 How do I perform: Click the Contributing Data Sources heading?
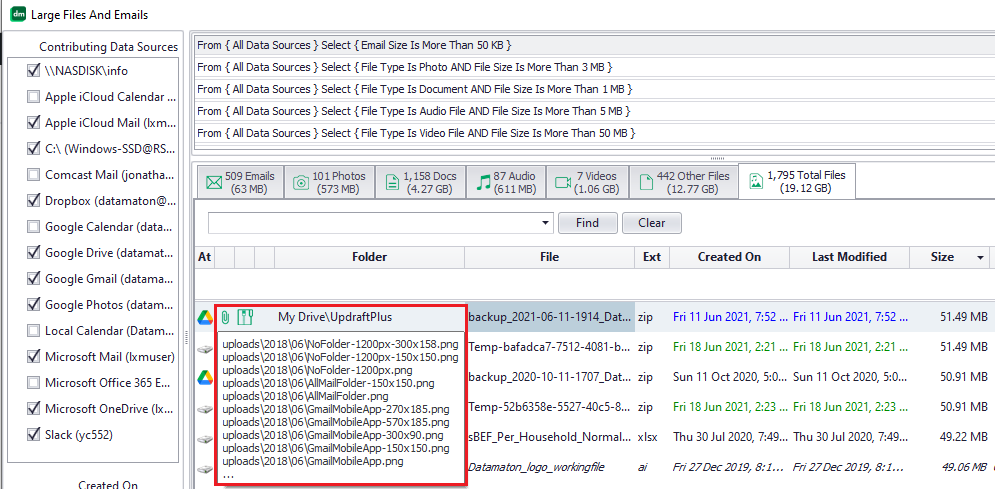coord(109,47)
